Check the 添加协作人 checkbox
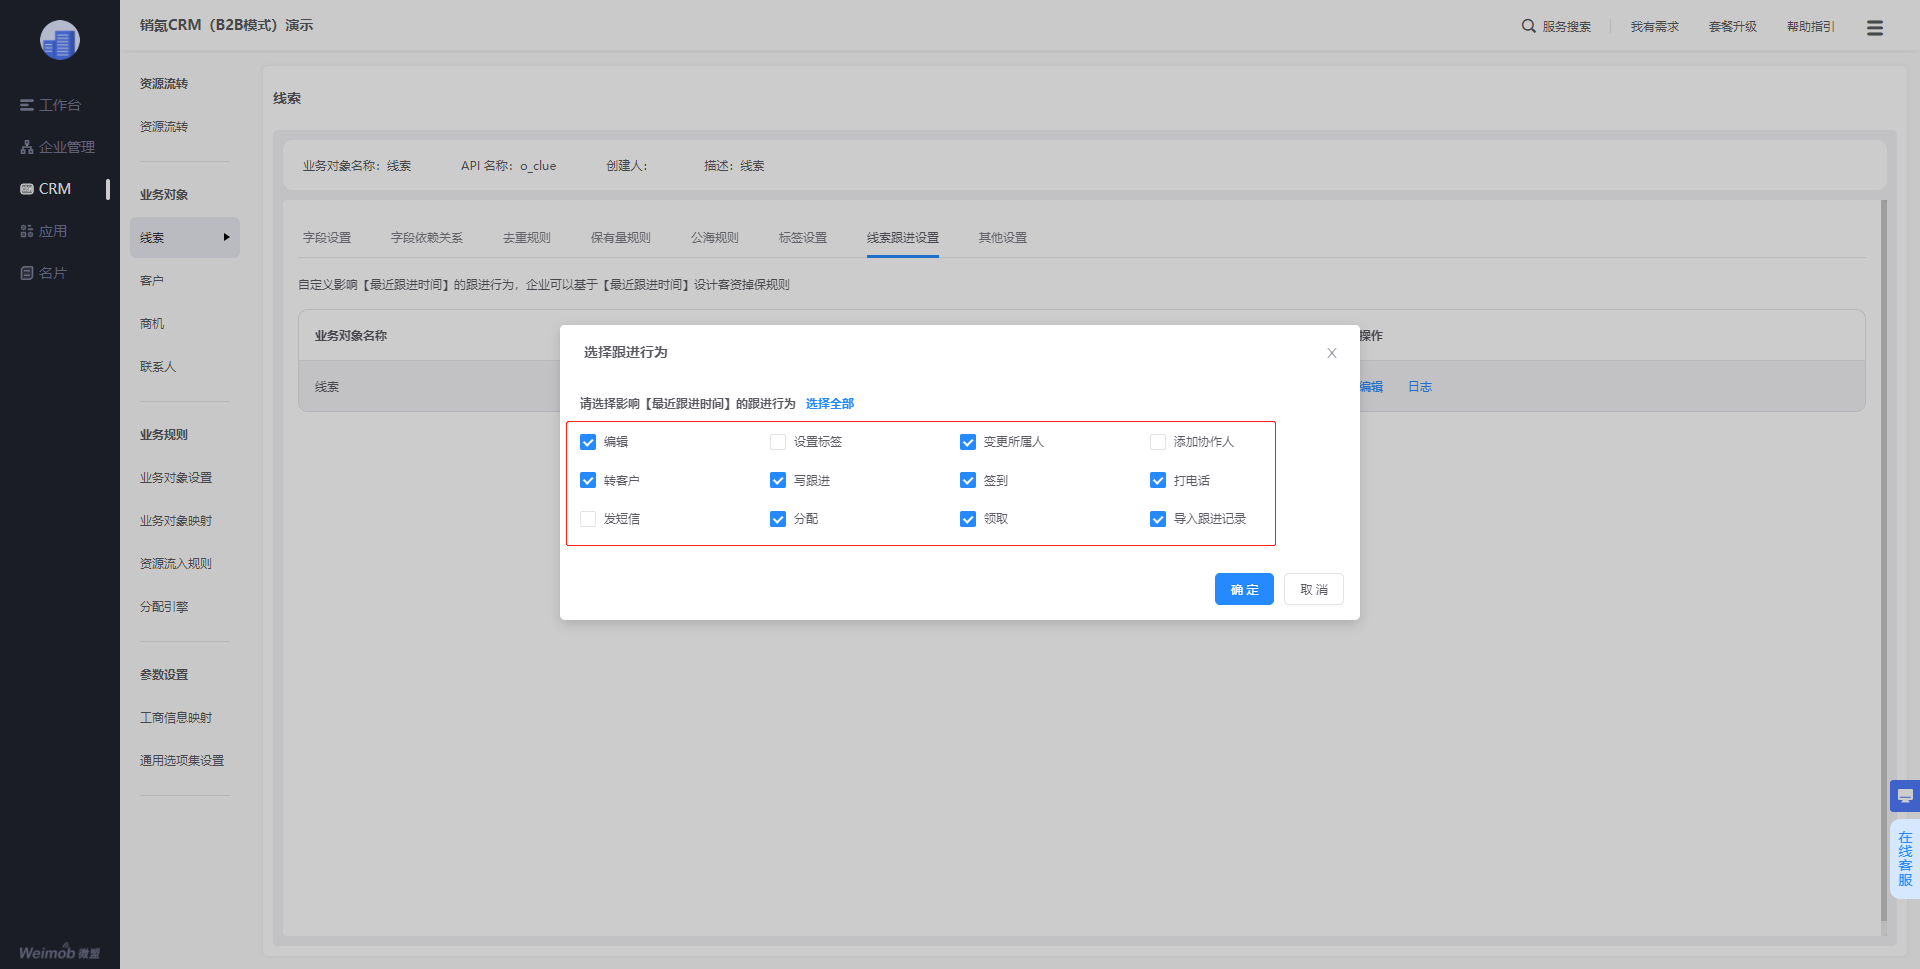The width and height of the screenshot is (1920, 969). (1158, 442)
